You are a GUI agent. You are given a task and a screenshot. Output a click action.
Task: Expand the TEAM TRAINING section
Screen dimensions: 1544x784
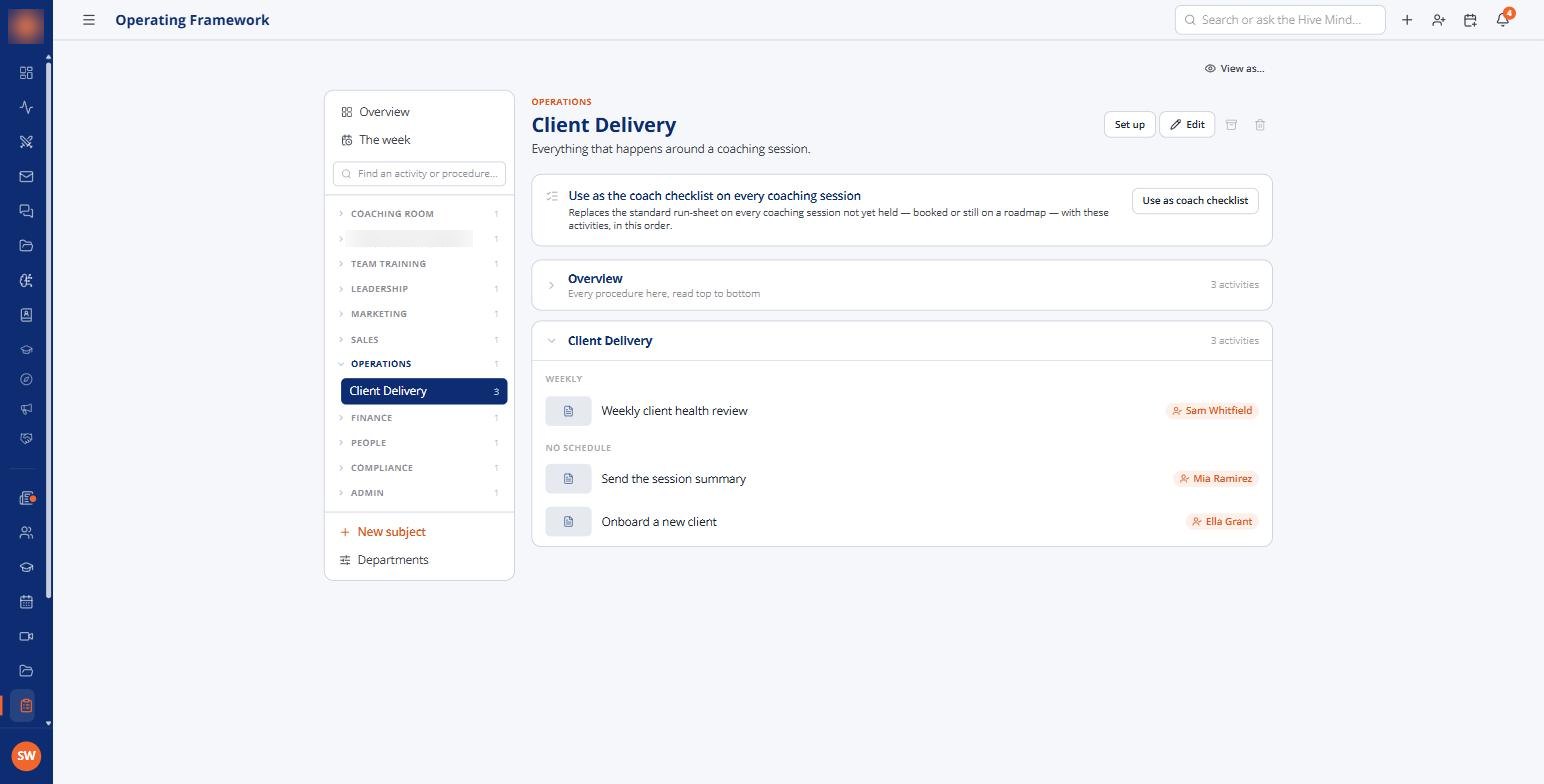pos(419,264)
